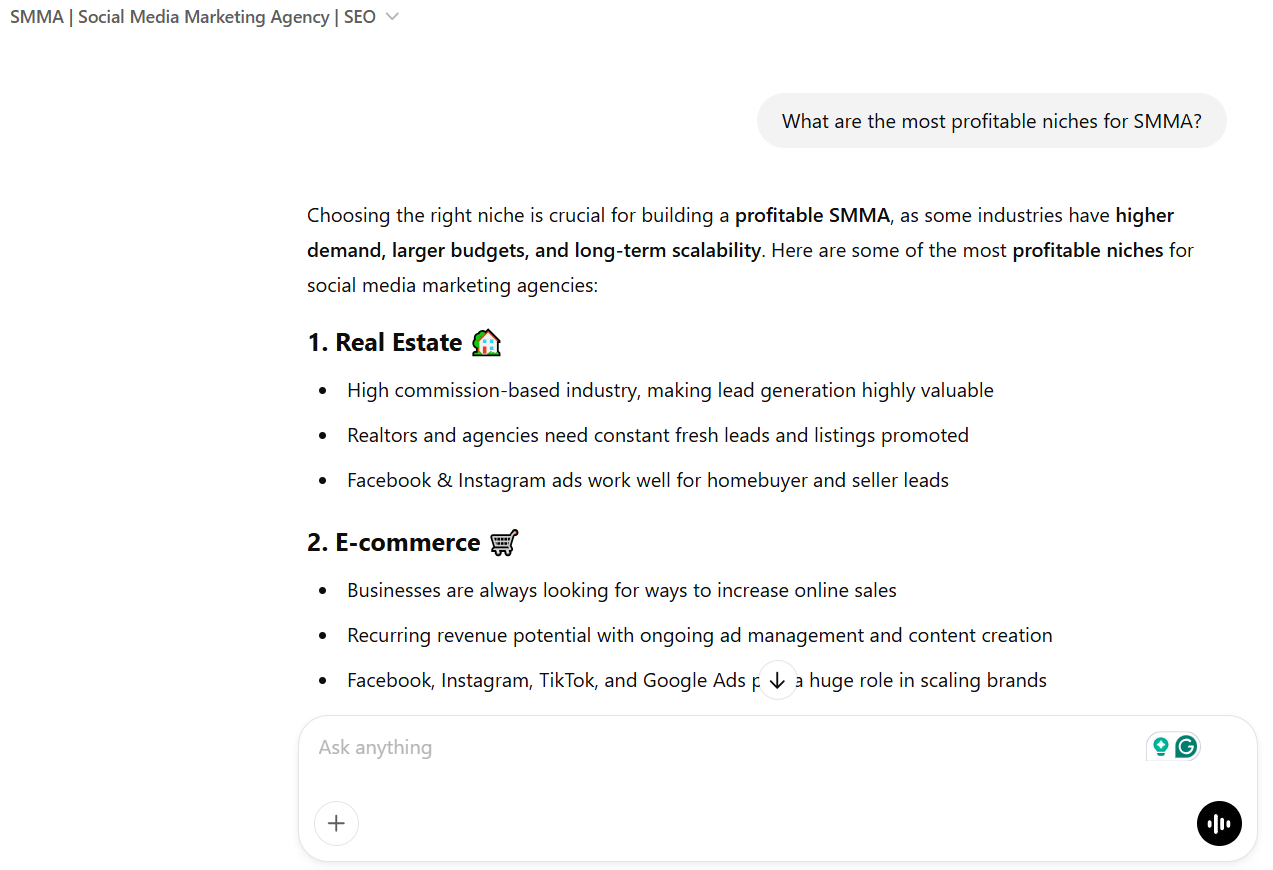Open the SMMA Social Media Marketing Agency title menu

(x=193, y=17)
